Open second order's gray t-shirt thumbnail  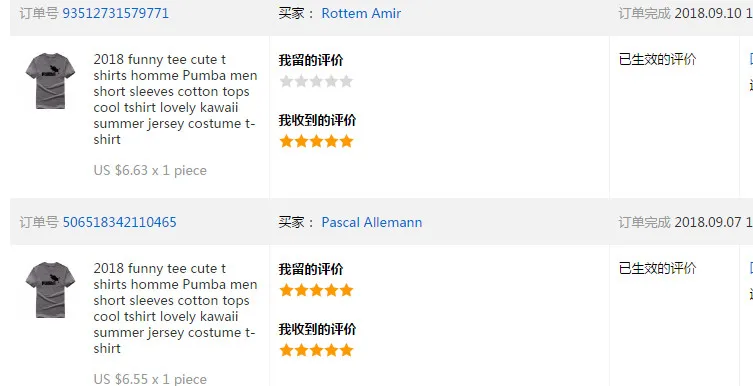50,290
